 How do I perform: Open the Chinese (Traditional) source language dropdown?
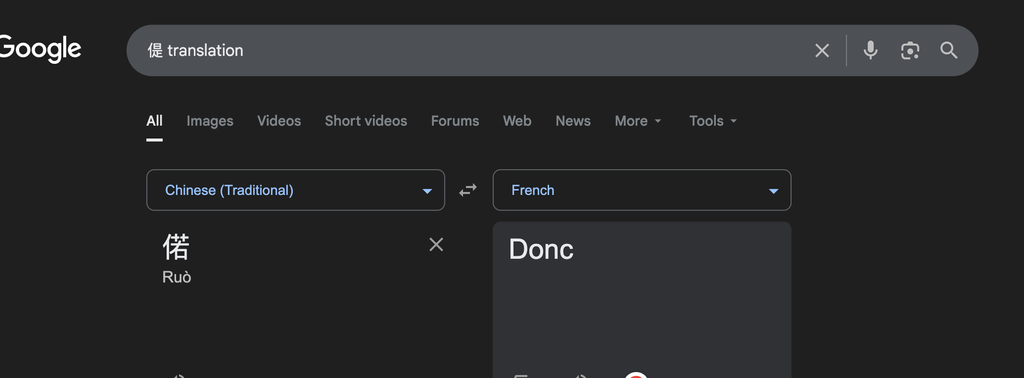tap(295, 190)
